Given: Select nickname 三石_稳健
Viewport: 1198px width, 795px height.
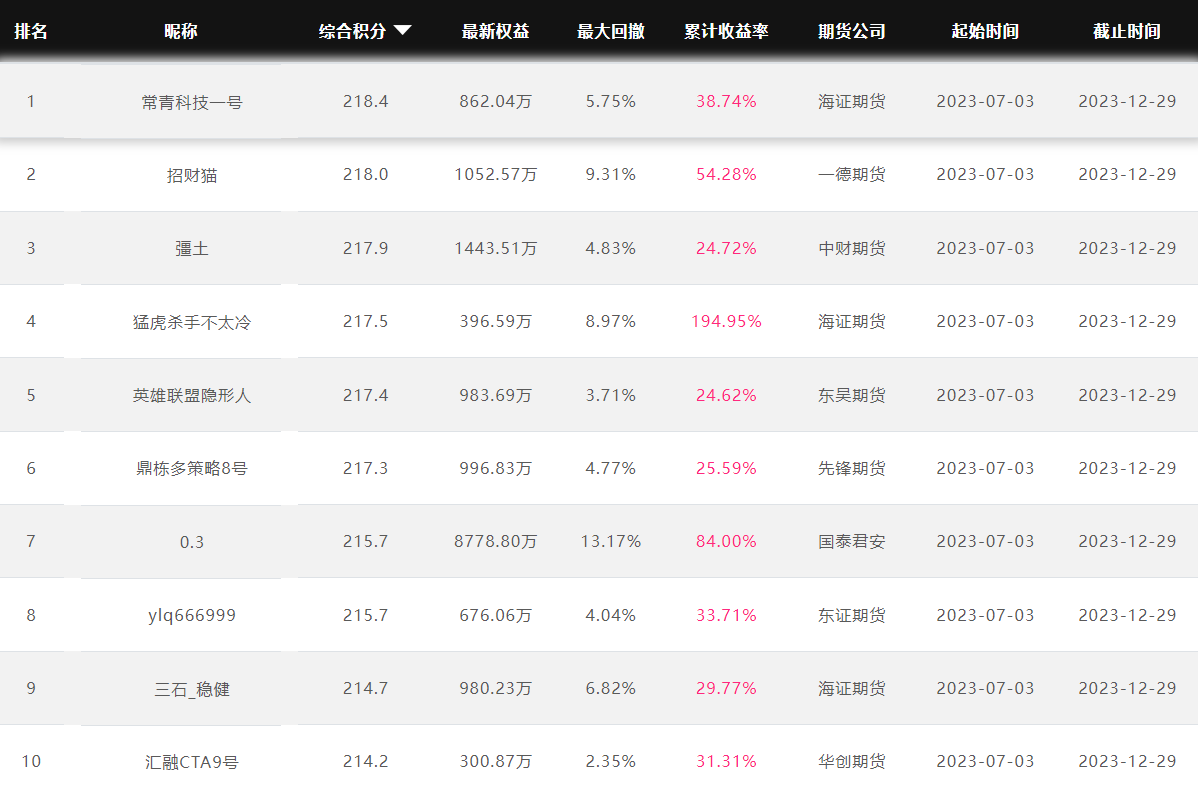Looking at the screenshot, I should 192,690.
